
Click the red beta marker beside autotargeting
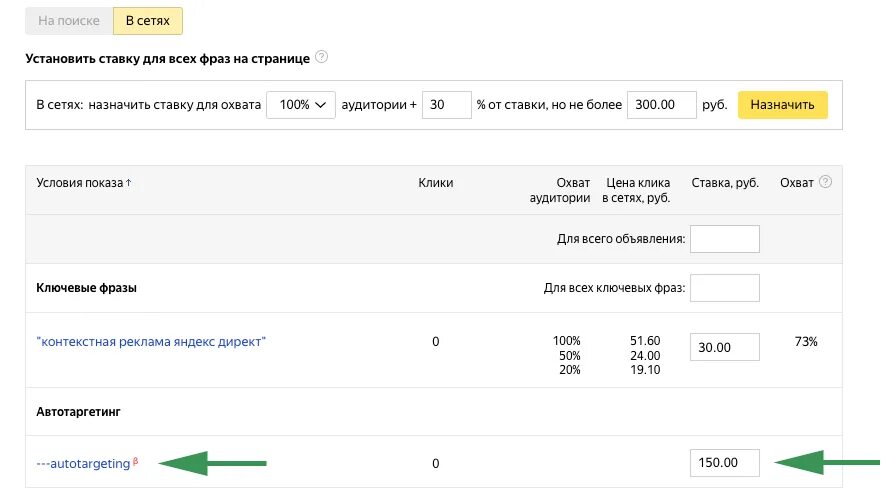pyautogui.click(x=135, y=461)
